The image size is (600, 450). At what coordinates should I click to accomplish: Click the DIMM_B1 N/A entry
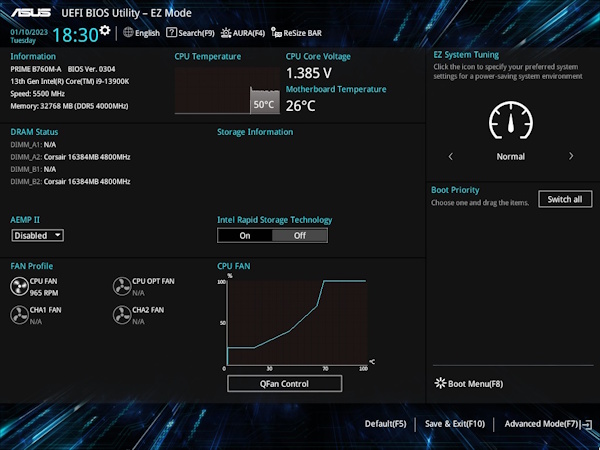tap(33, 169)
